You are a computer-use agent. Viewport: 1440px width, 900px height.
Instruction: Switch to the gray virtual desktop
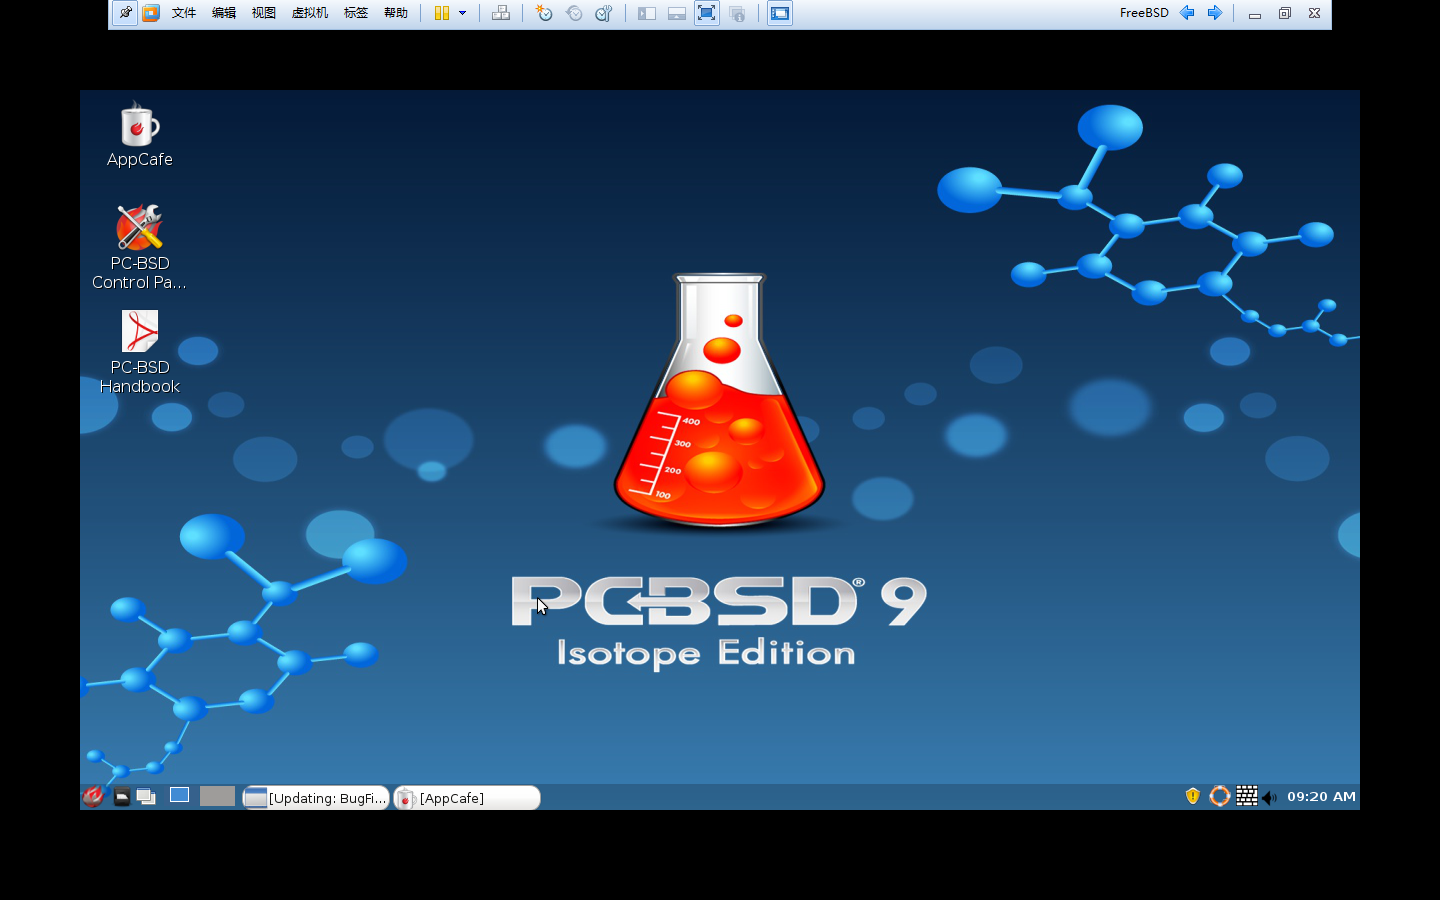pos(217,796)
